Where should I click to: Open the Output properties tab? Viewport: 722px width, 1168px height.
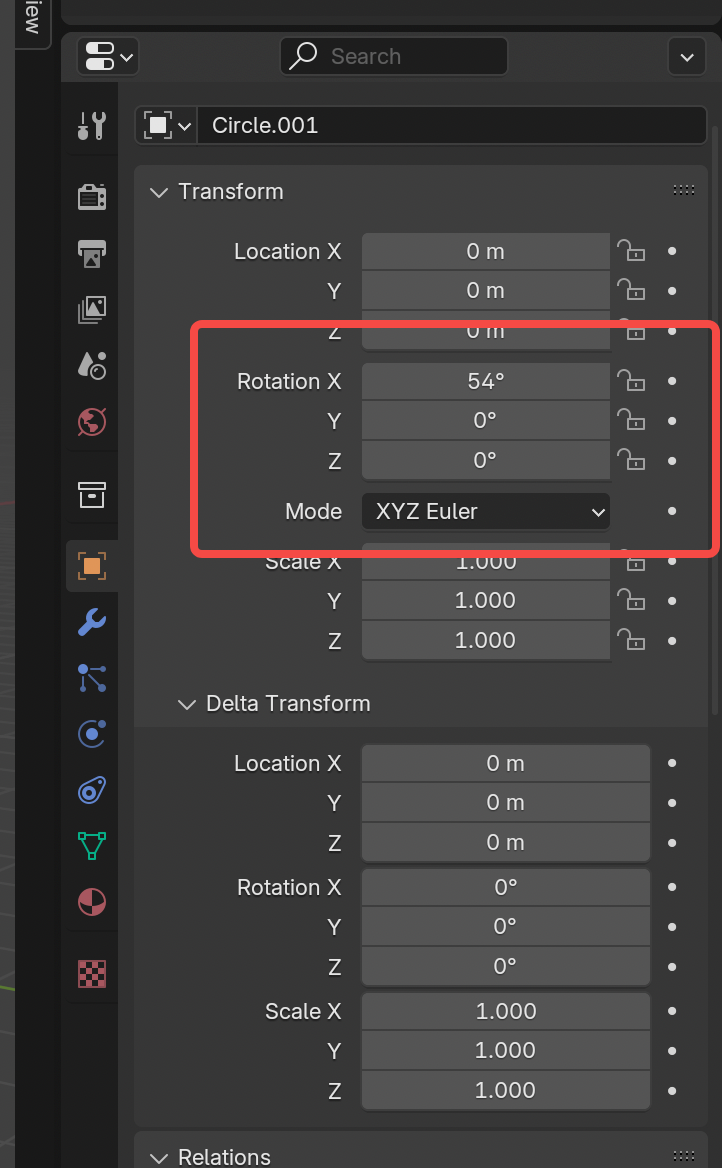(x=92, y=253)
